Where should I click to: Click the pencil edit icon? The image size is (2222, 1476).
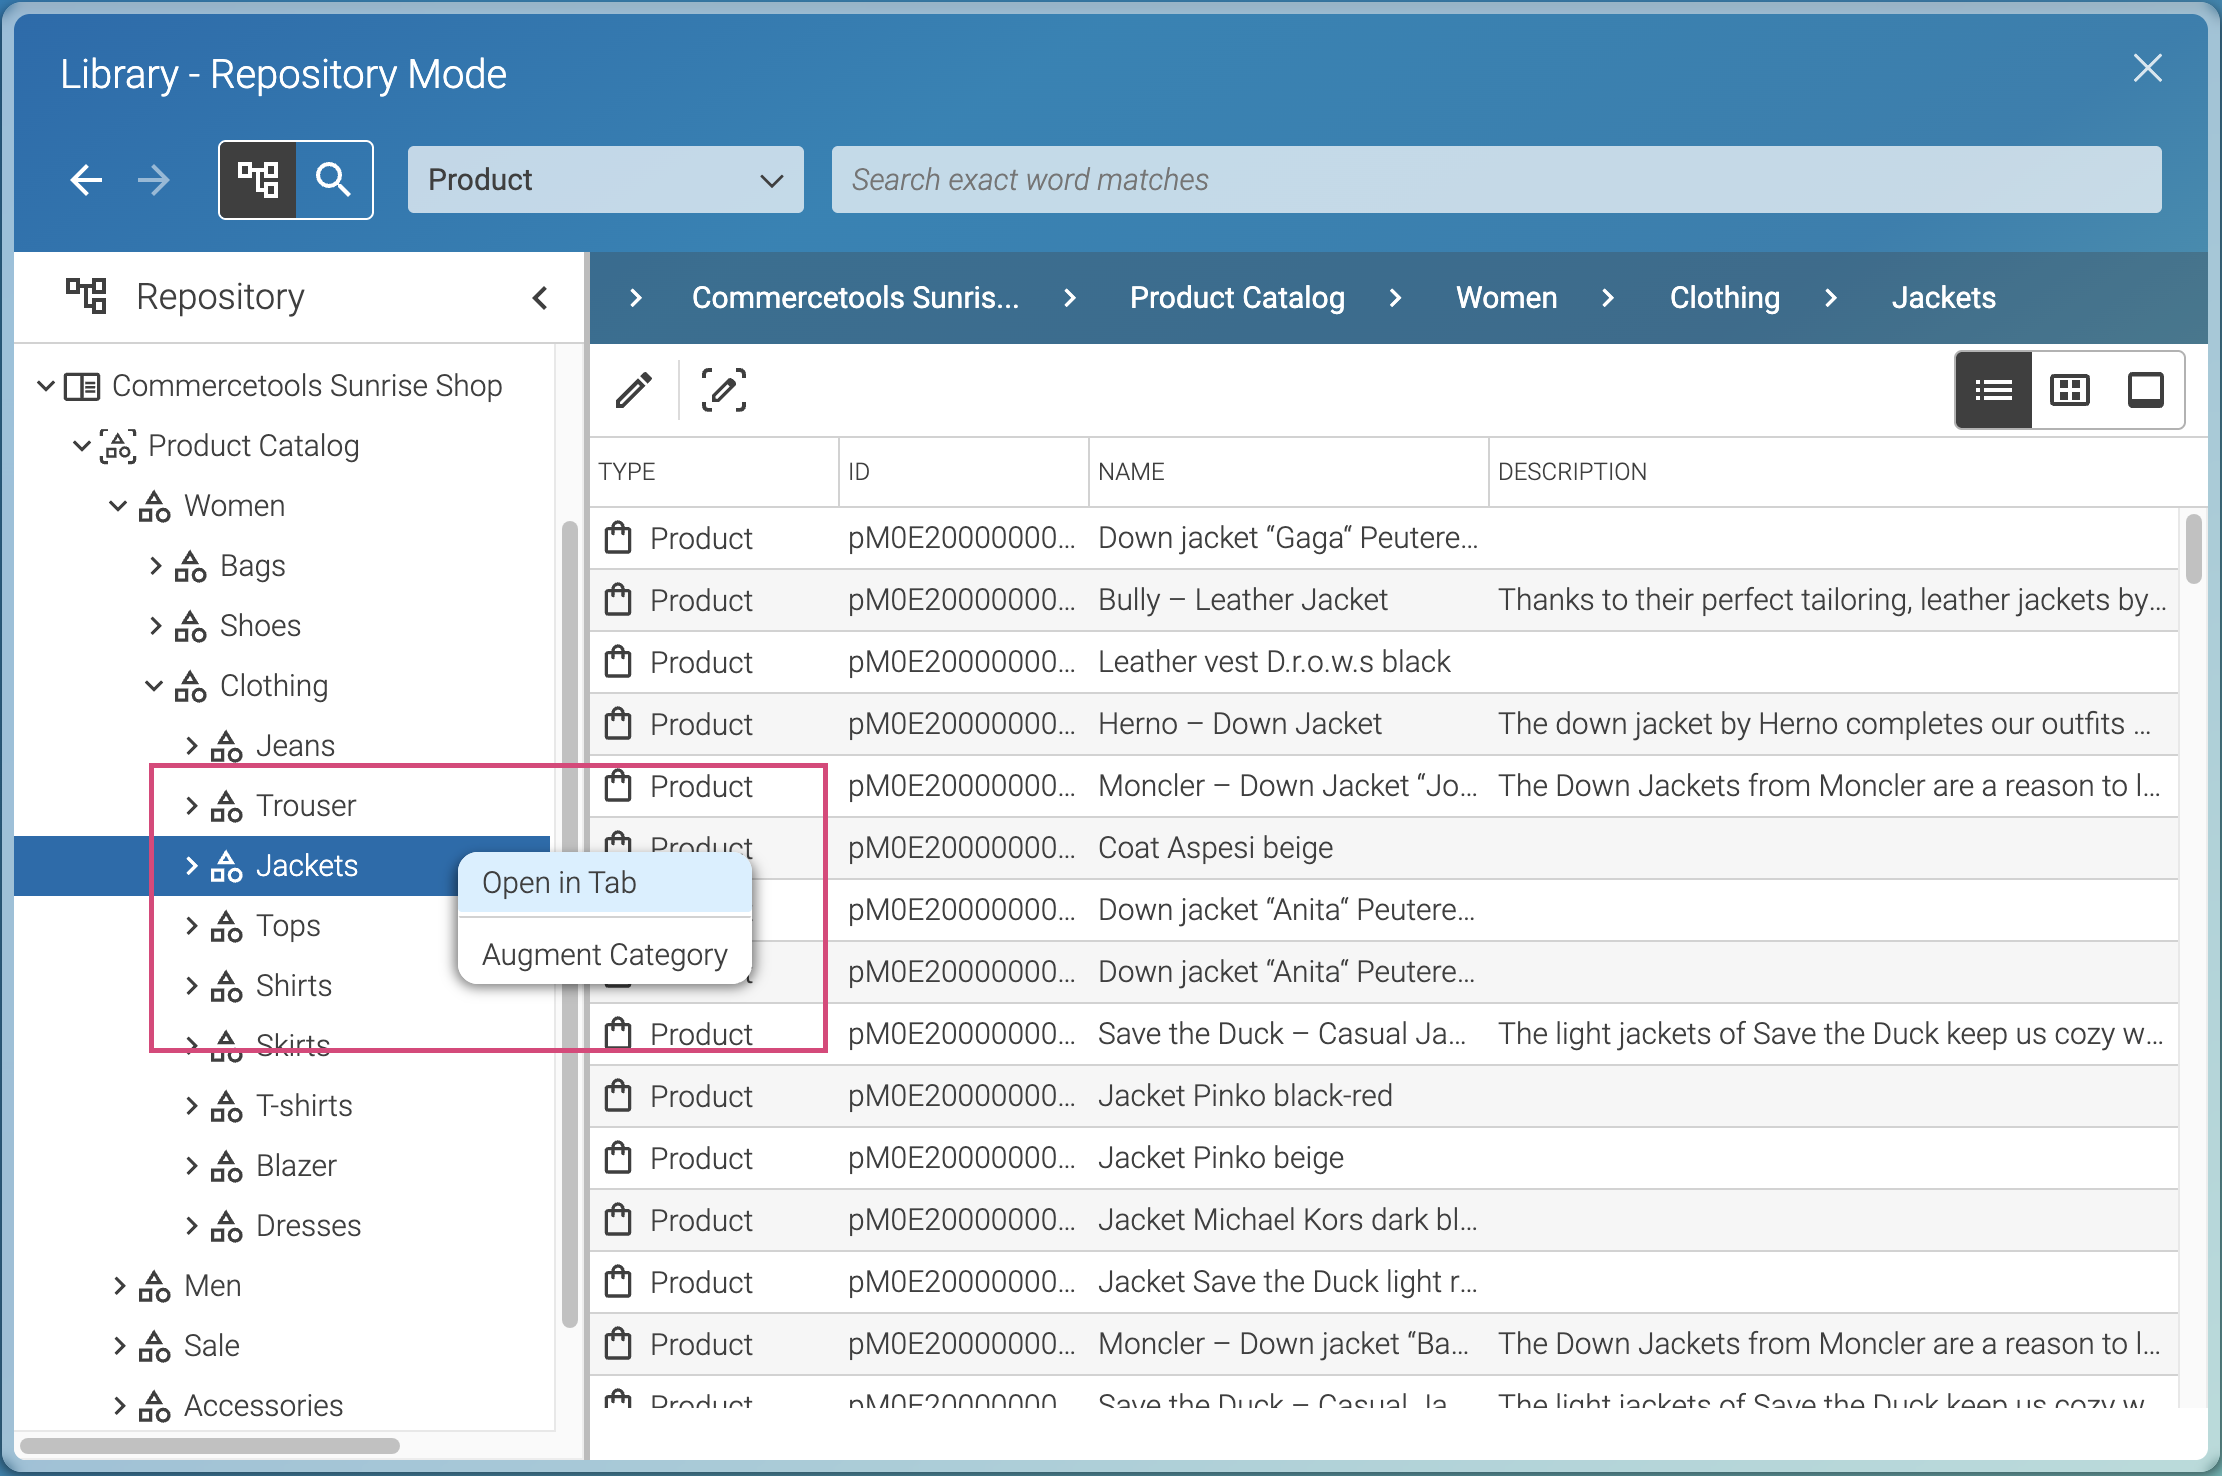(x=634, y=390)
